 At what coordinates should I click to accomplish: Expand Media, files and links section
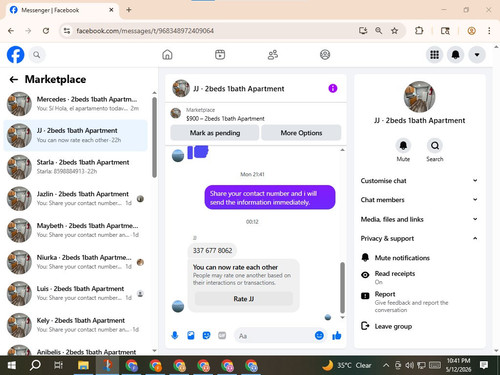pyautogui.click(x=419, y=219)
